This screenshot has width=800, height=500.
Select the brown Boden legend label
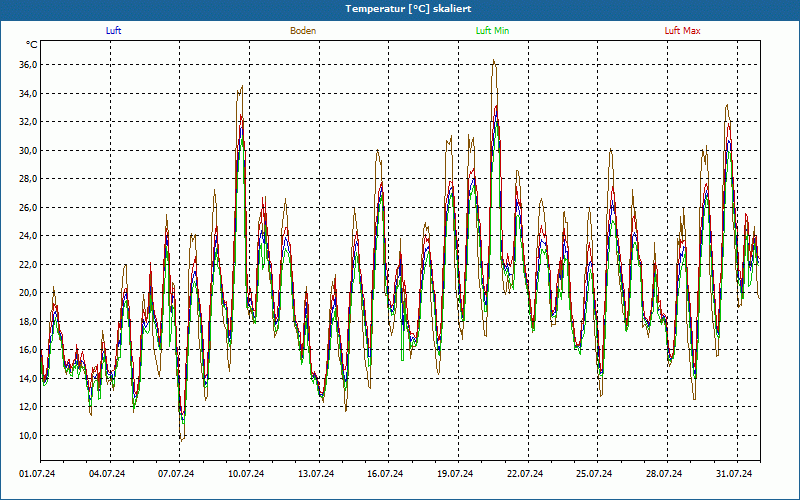[x=303, y=31]
